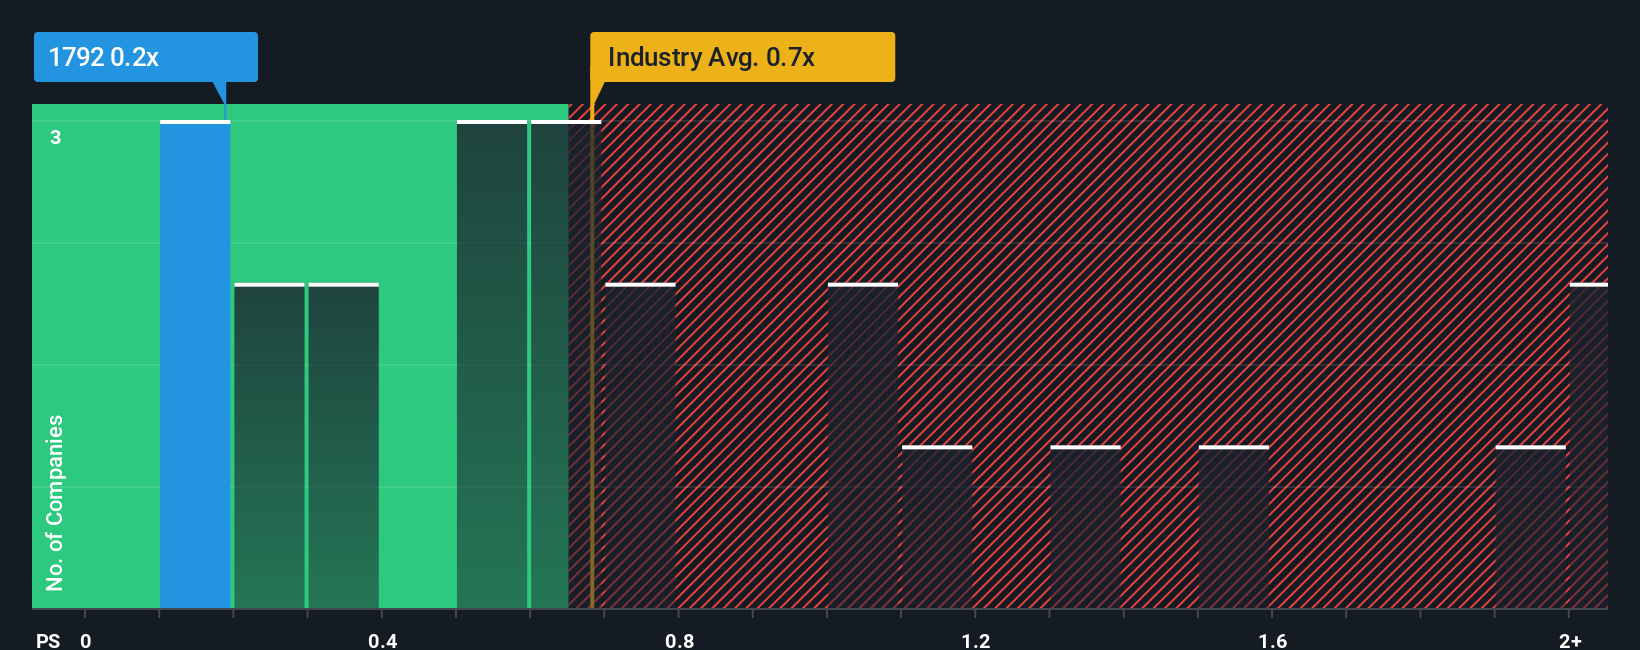Viewport: 1640px width, 650px height.
Task: Select the highlighted blue histogram bar
Action: point(195,365)
